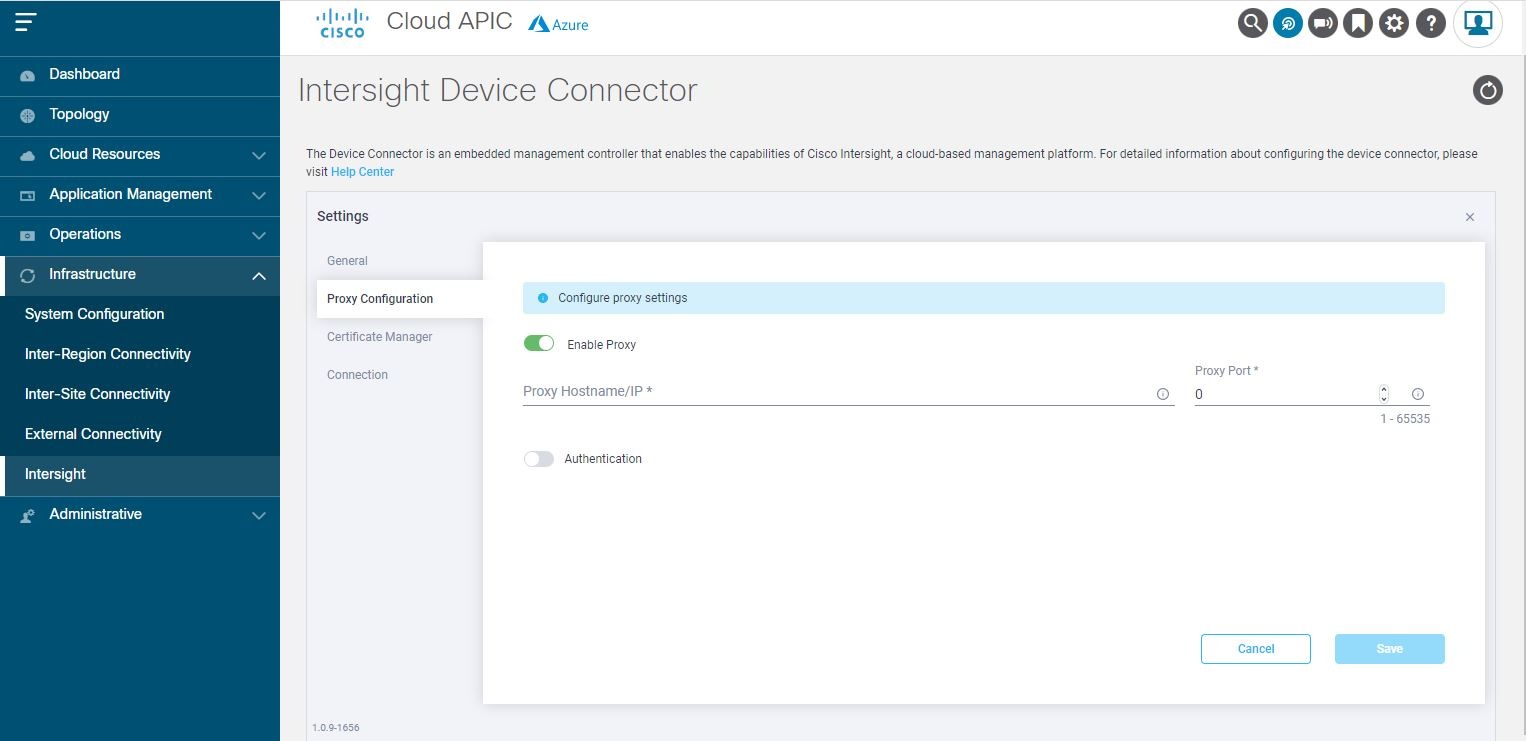
Task: Click the Cloud APIC title text
Action: point(450,21)
